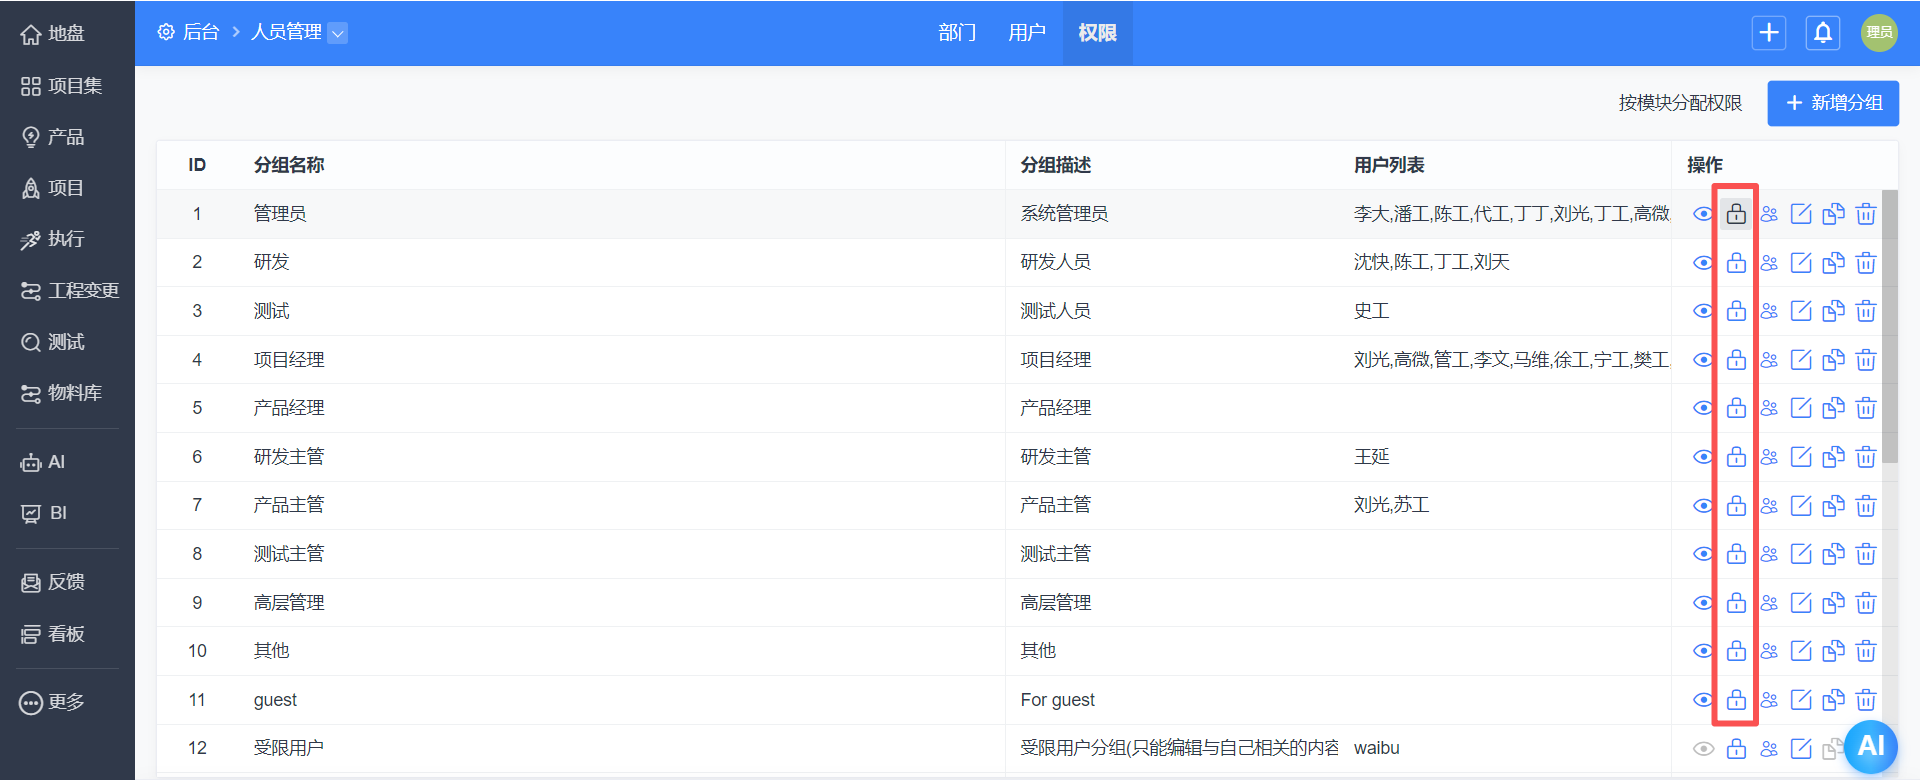View the 研发主管 group via eye icon

point(1703,457)
